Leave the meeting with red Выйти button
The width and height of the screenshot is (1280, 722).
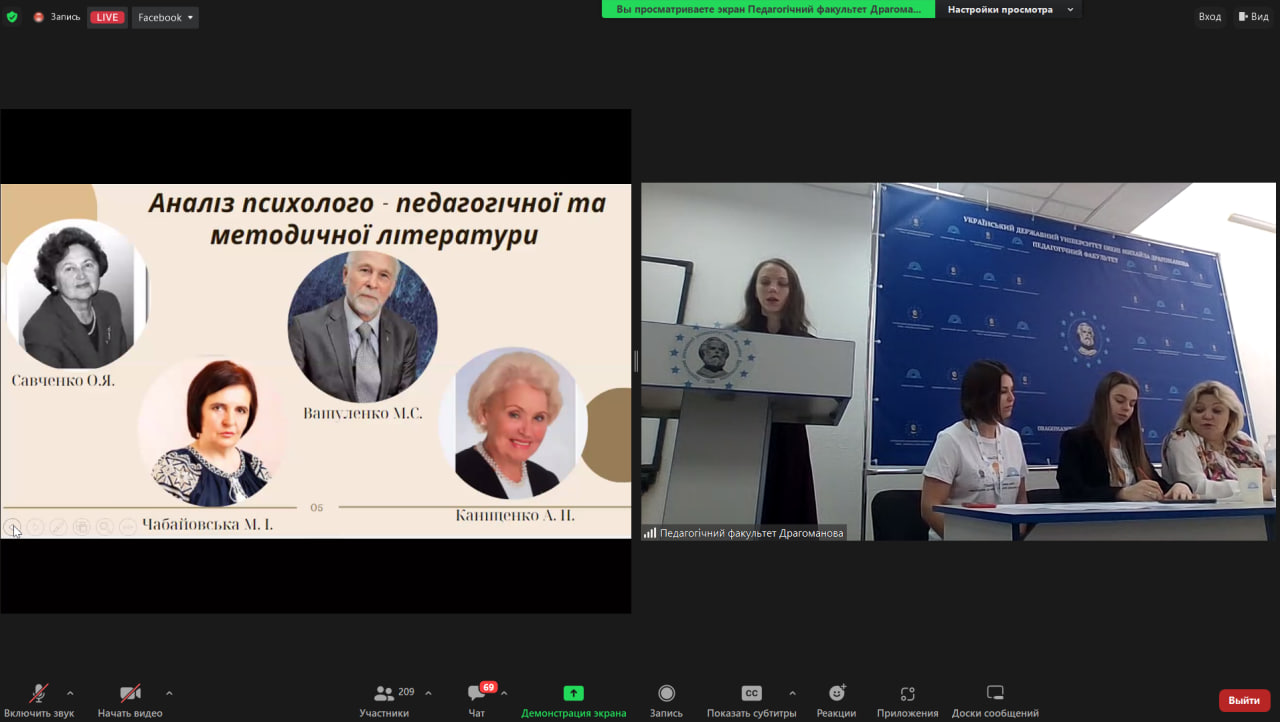click(x=1244, y=700)
